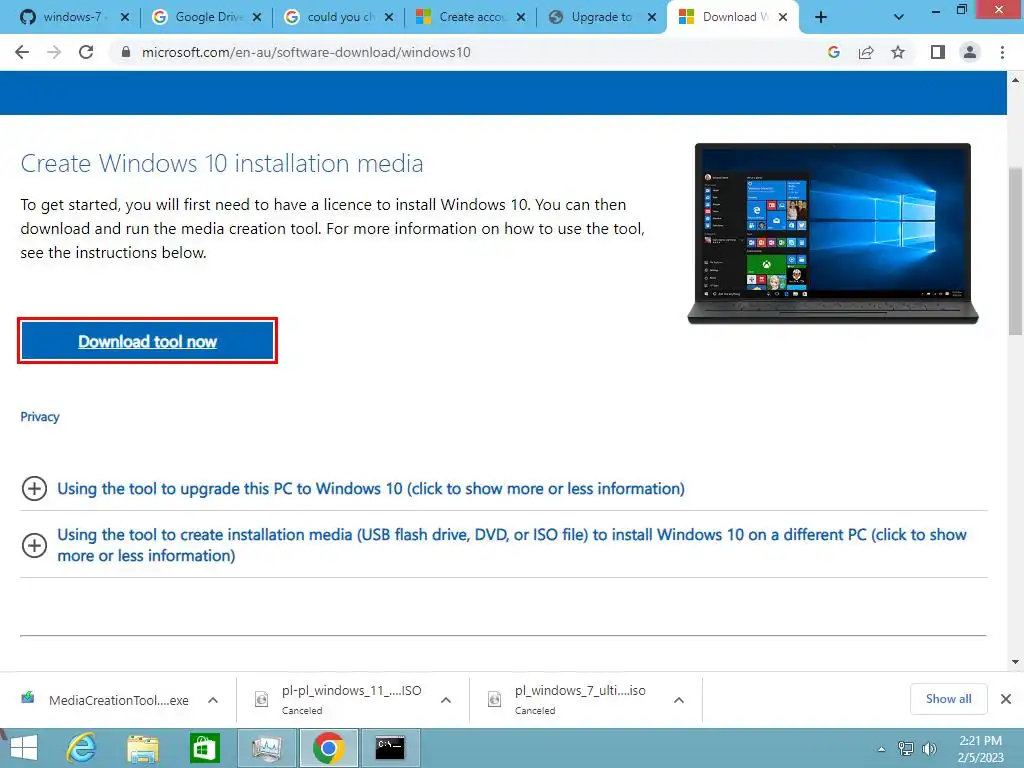Open Command Prompt from taskbar
The image size is (1024, 768).
coord(390,748)
